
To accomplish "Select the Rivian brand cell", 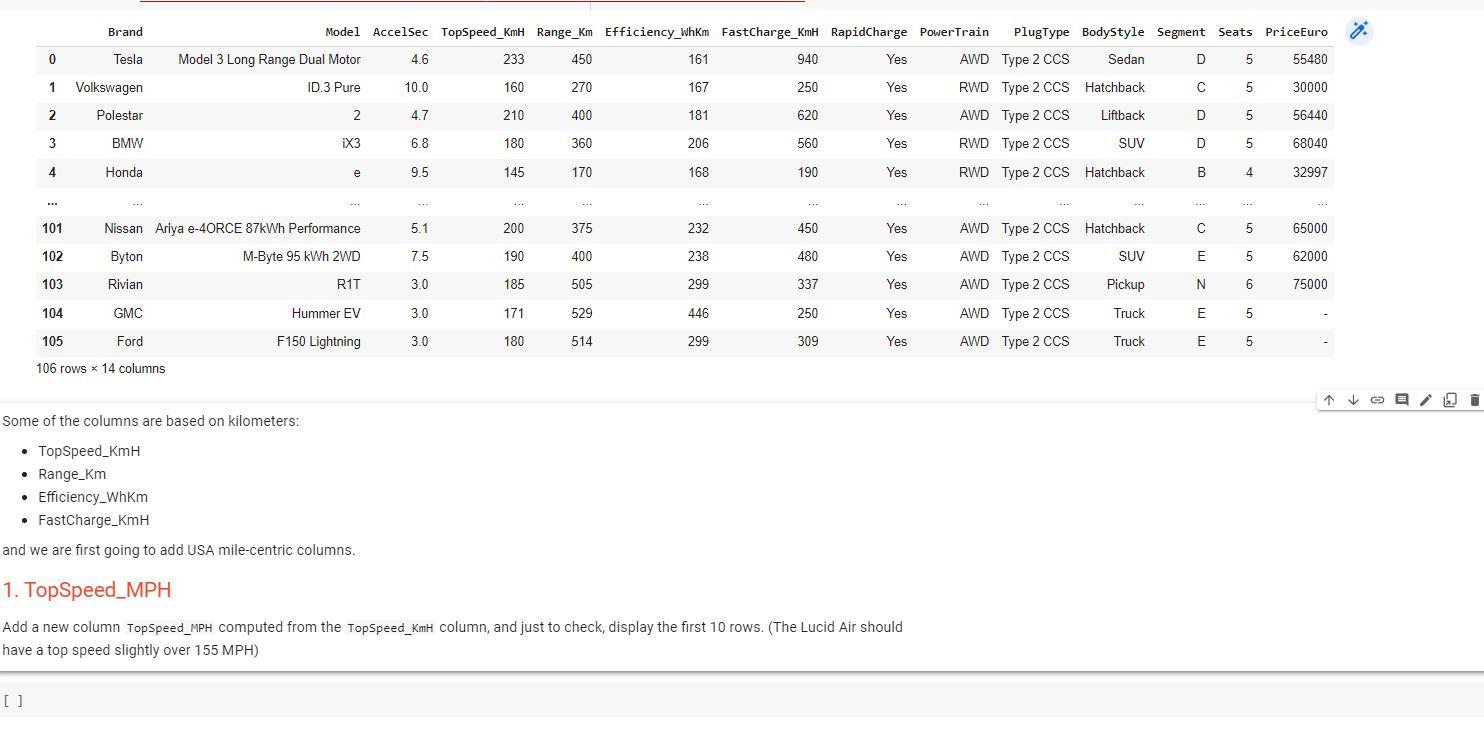I will [126, 285].
